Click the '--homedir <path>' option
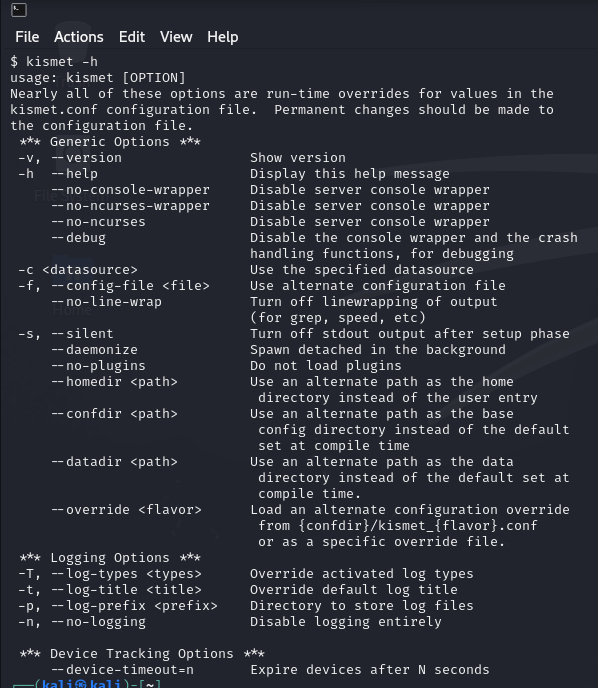Screen dimensions: 598x688 (115, 382)
